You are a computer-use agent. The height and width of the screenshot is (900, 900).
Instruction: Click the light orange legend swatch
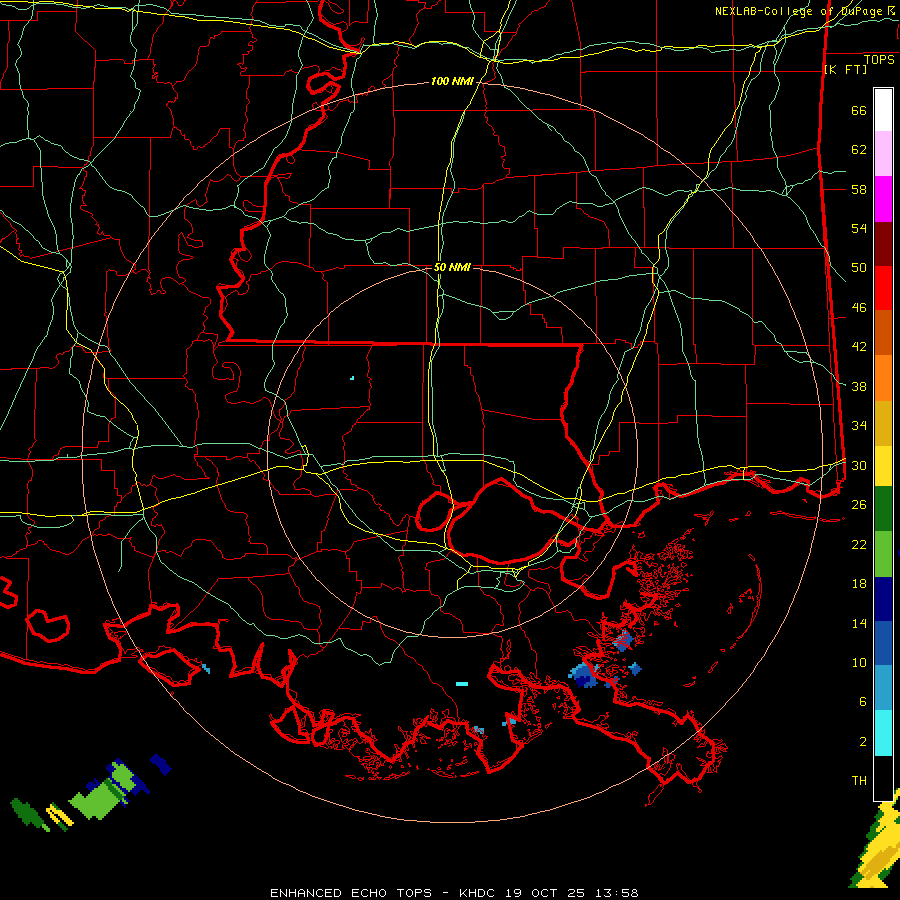coord(883,378)
